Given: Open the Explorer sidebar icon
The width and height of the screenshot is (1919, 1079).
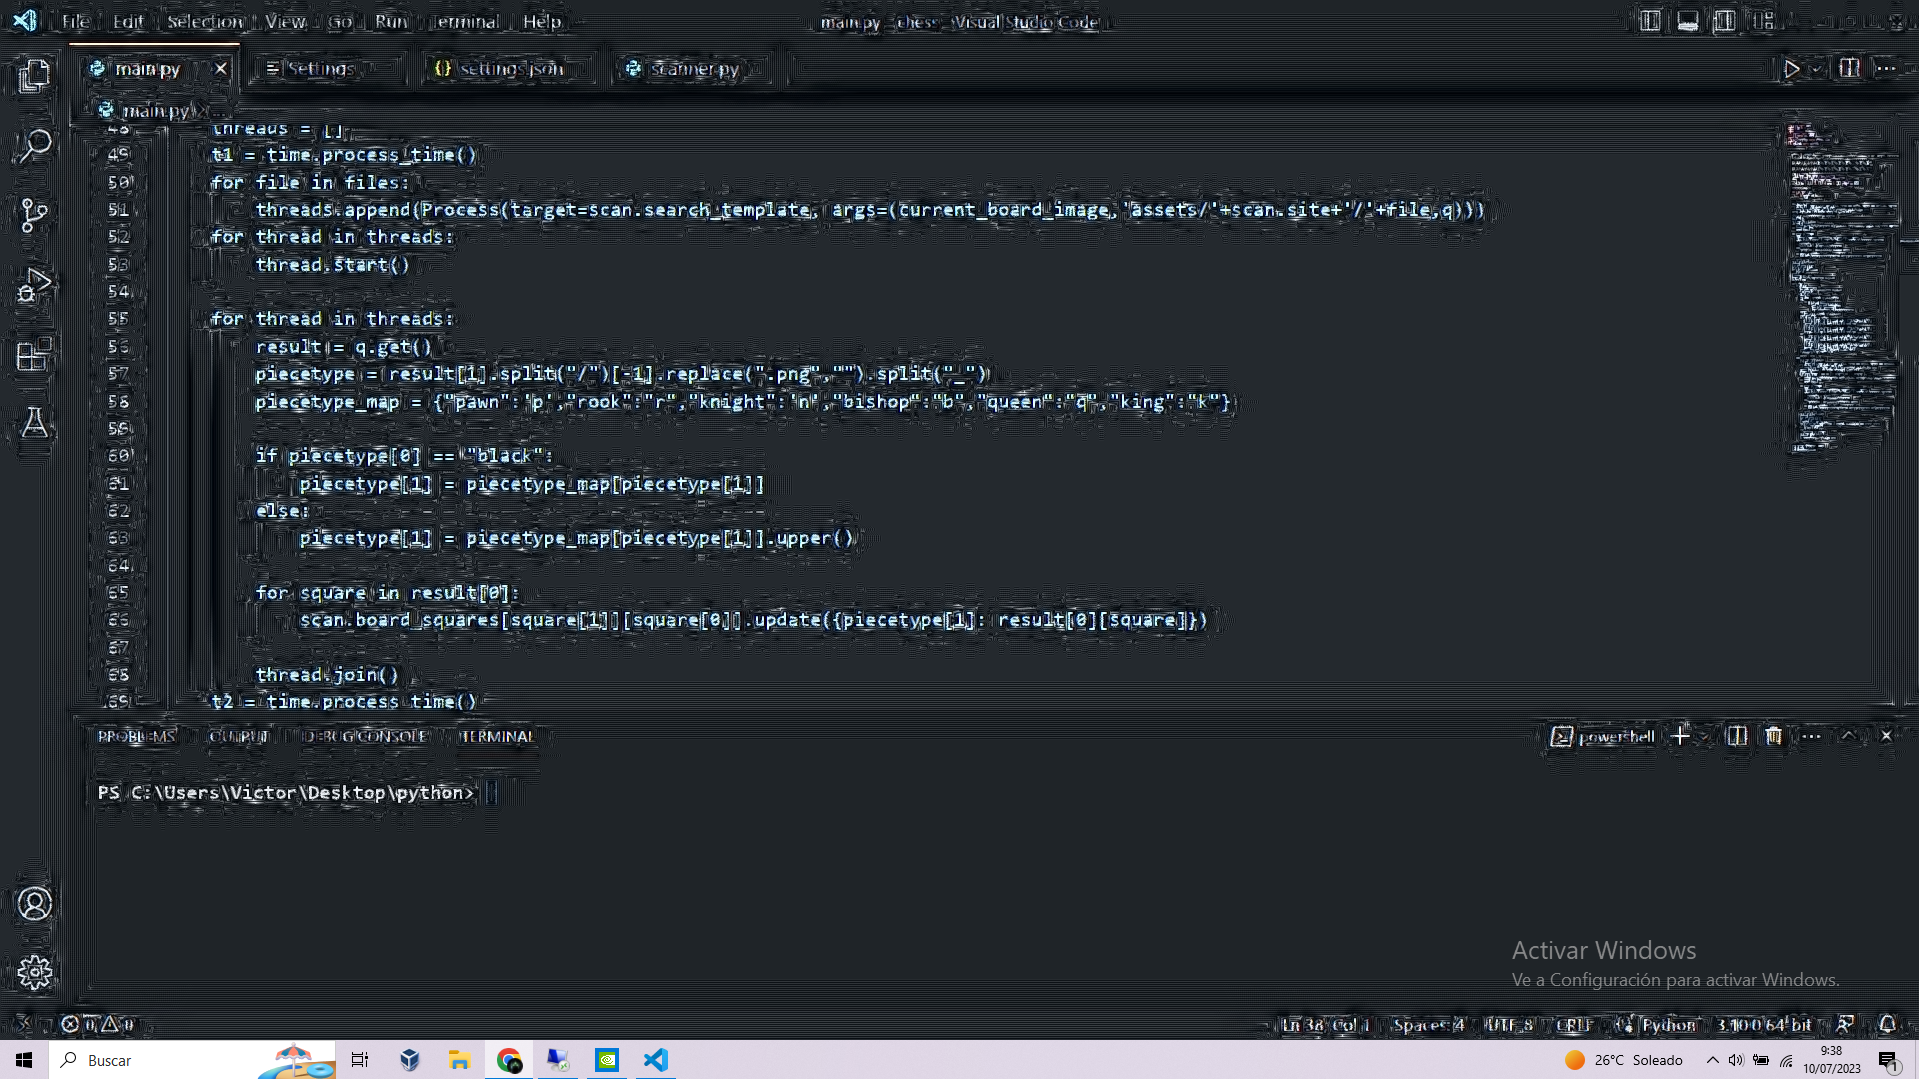Looking at the screenshot, I should pos(35,75).
